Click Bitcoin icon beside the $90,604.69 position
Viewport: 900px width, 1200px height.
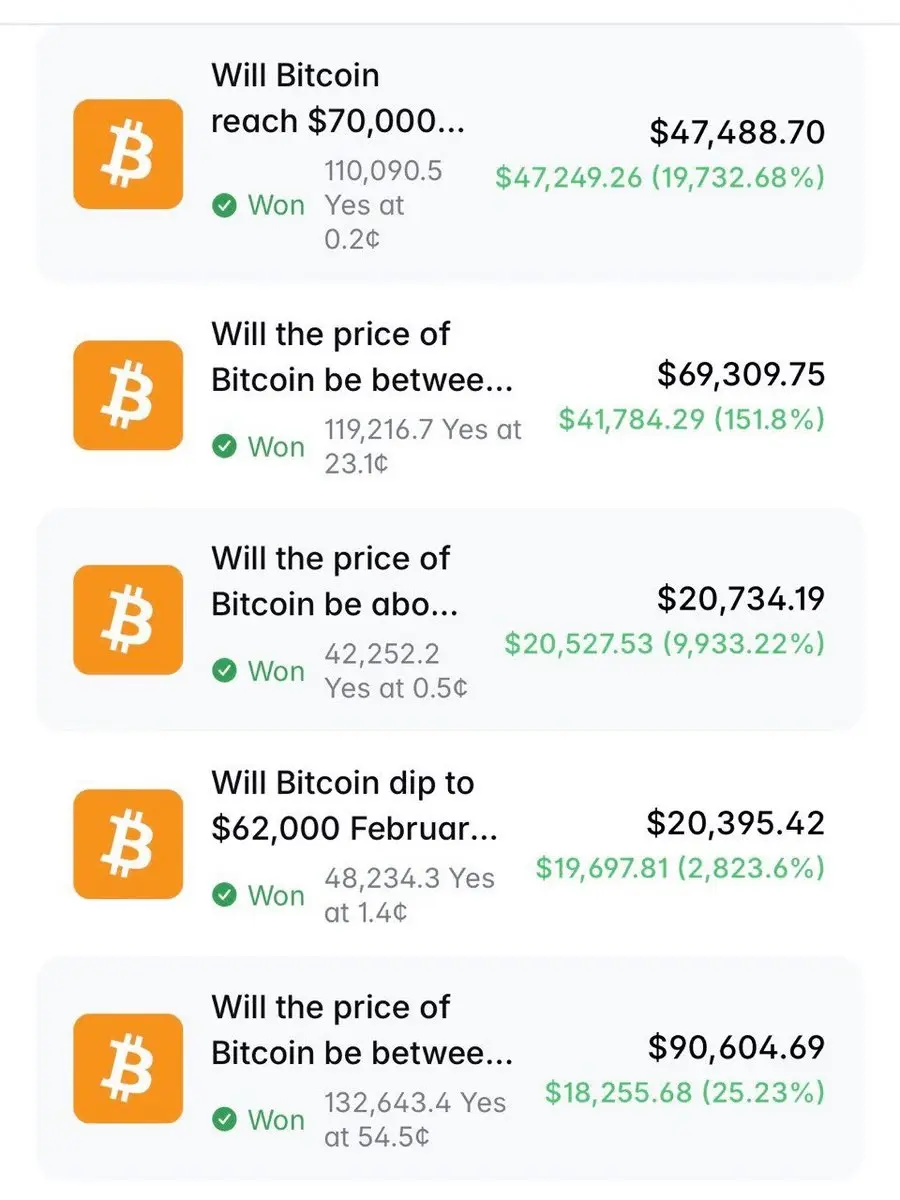tap(128, 1068)
